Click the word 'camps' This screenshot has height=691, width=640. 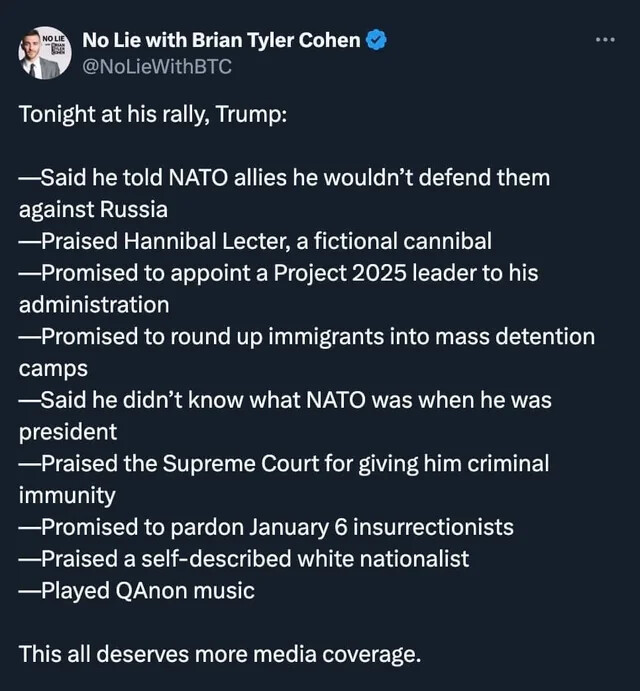point(53,369)
